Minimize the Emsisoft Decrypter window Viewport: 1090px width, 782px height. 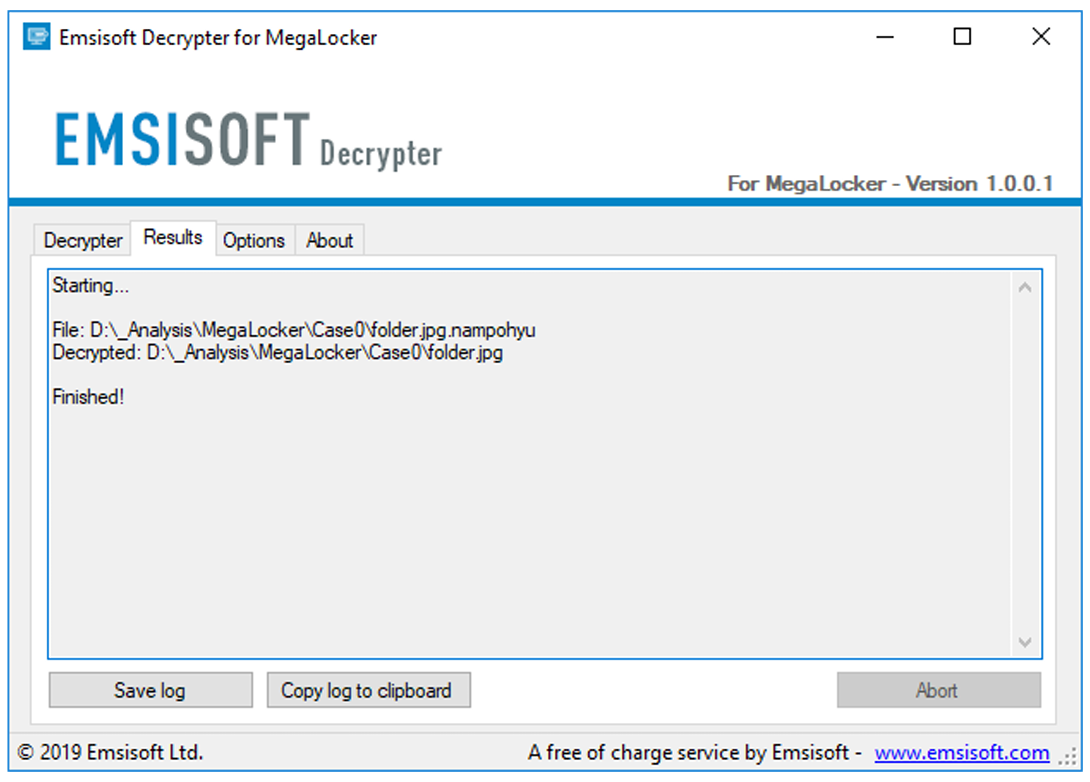point(884,36)
